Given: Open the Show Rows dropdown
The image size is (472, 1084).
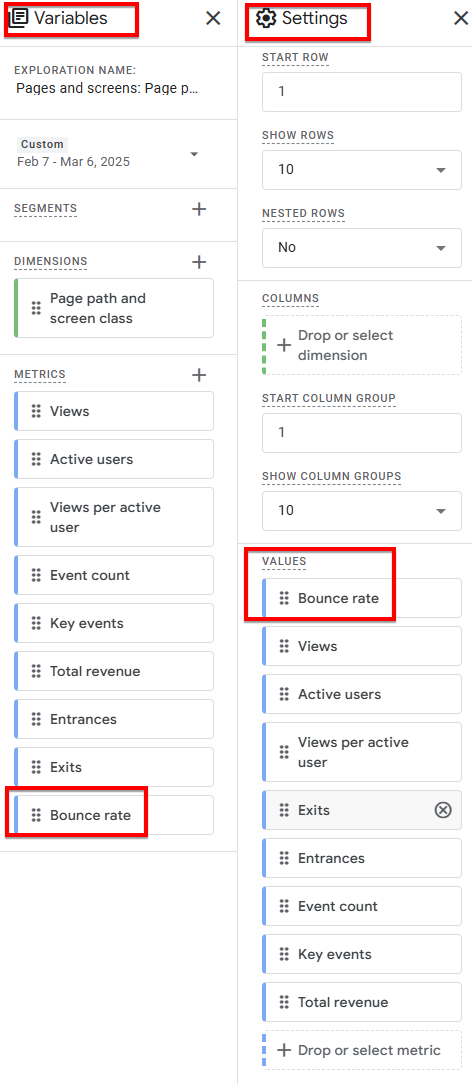Looking at the screenshot, I should click(x=361, y=169).
